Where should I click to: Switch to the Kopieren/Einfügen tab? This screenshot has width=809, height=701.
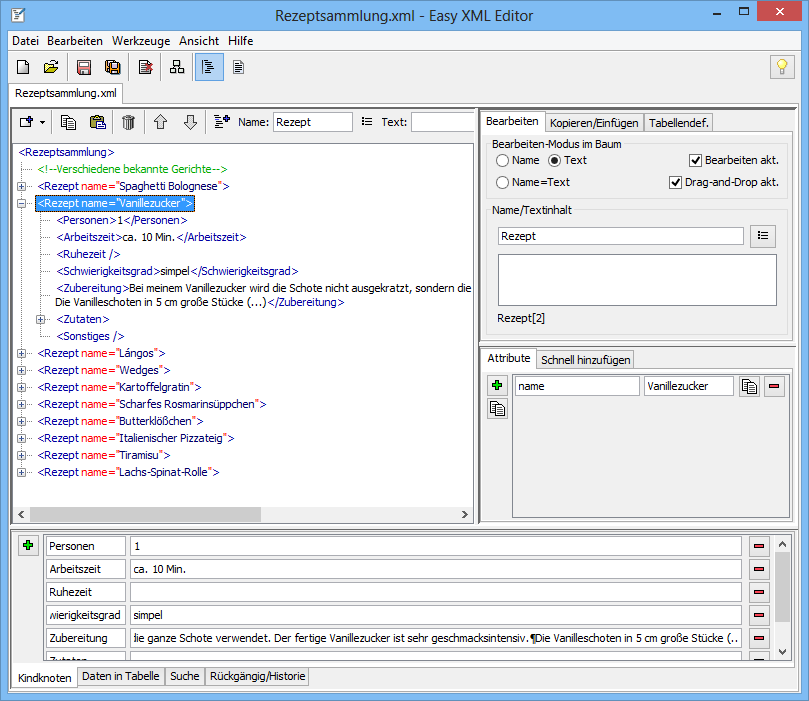tap(594, 123)
